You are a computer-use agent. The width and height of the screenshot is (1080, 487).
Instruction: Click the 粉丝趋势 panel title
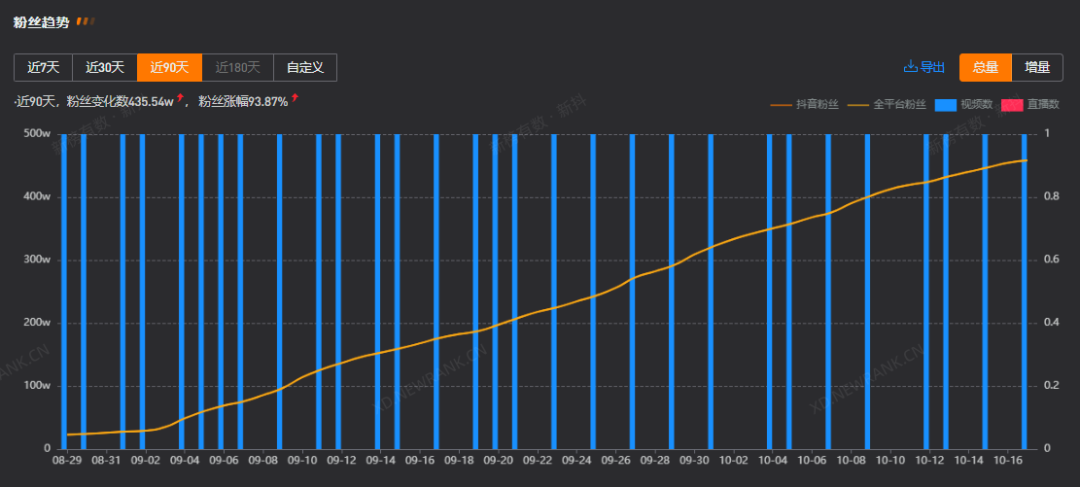click(41, 20)
